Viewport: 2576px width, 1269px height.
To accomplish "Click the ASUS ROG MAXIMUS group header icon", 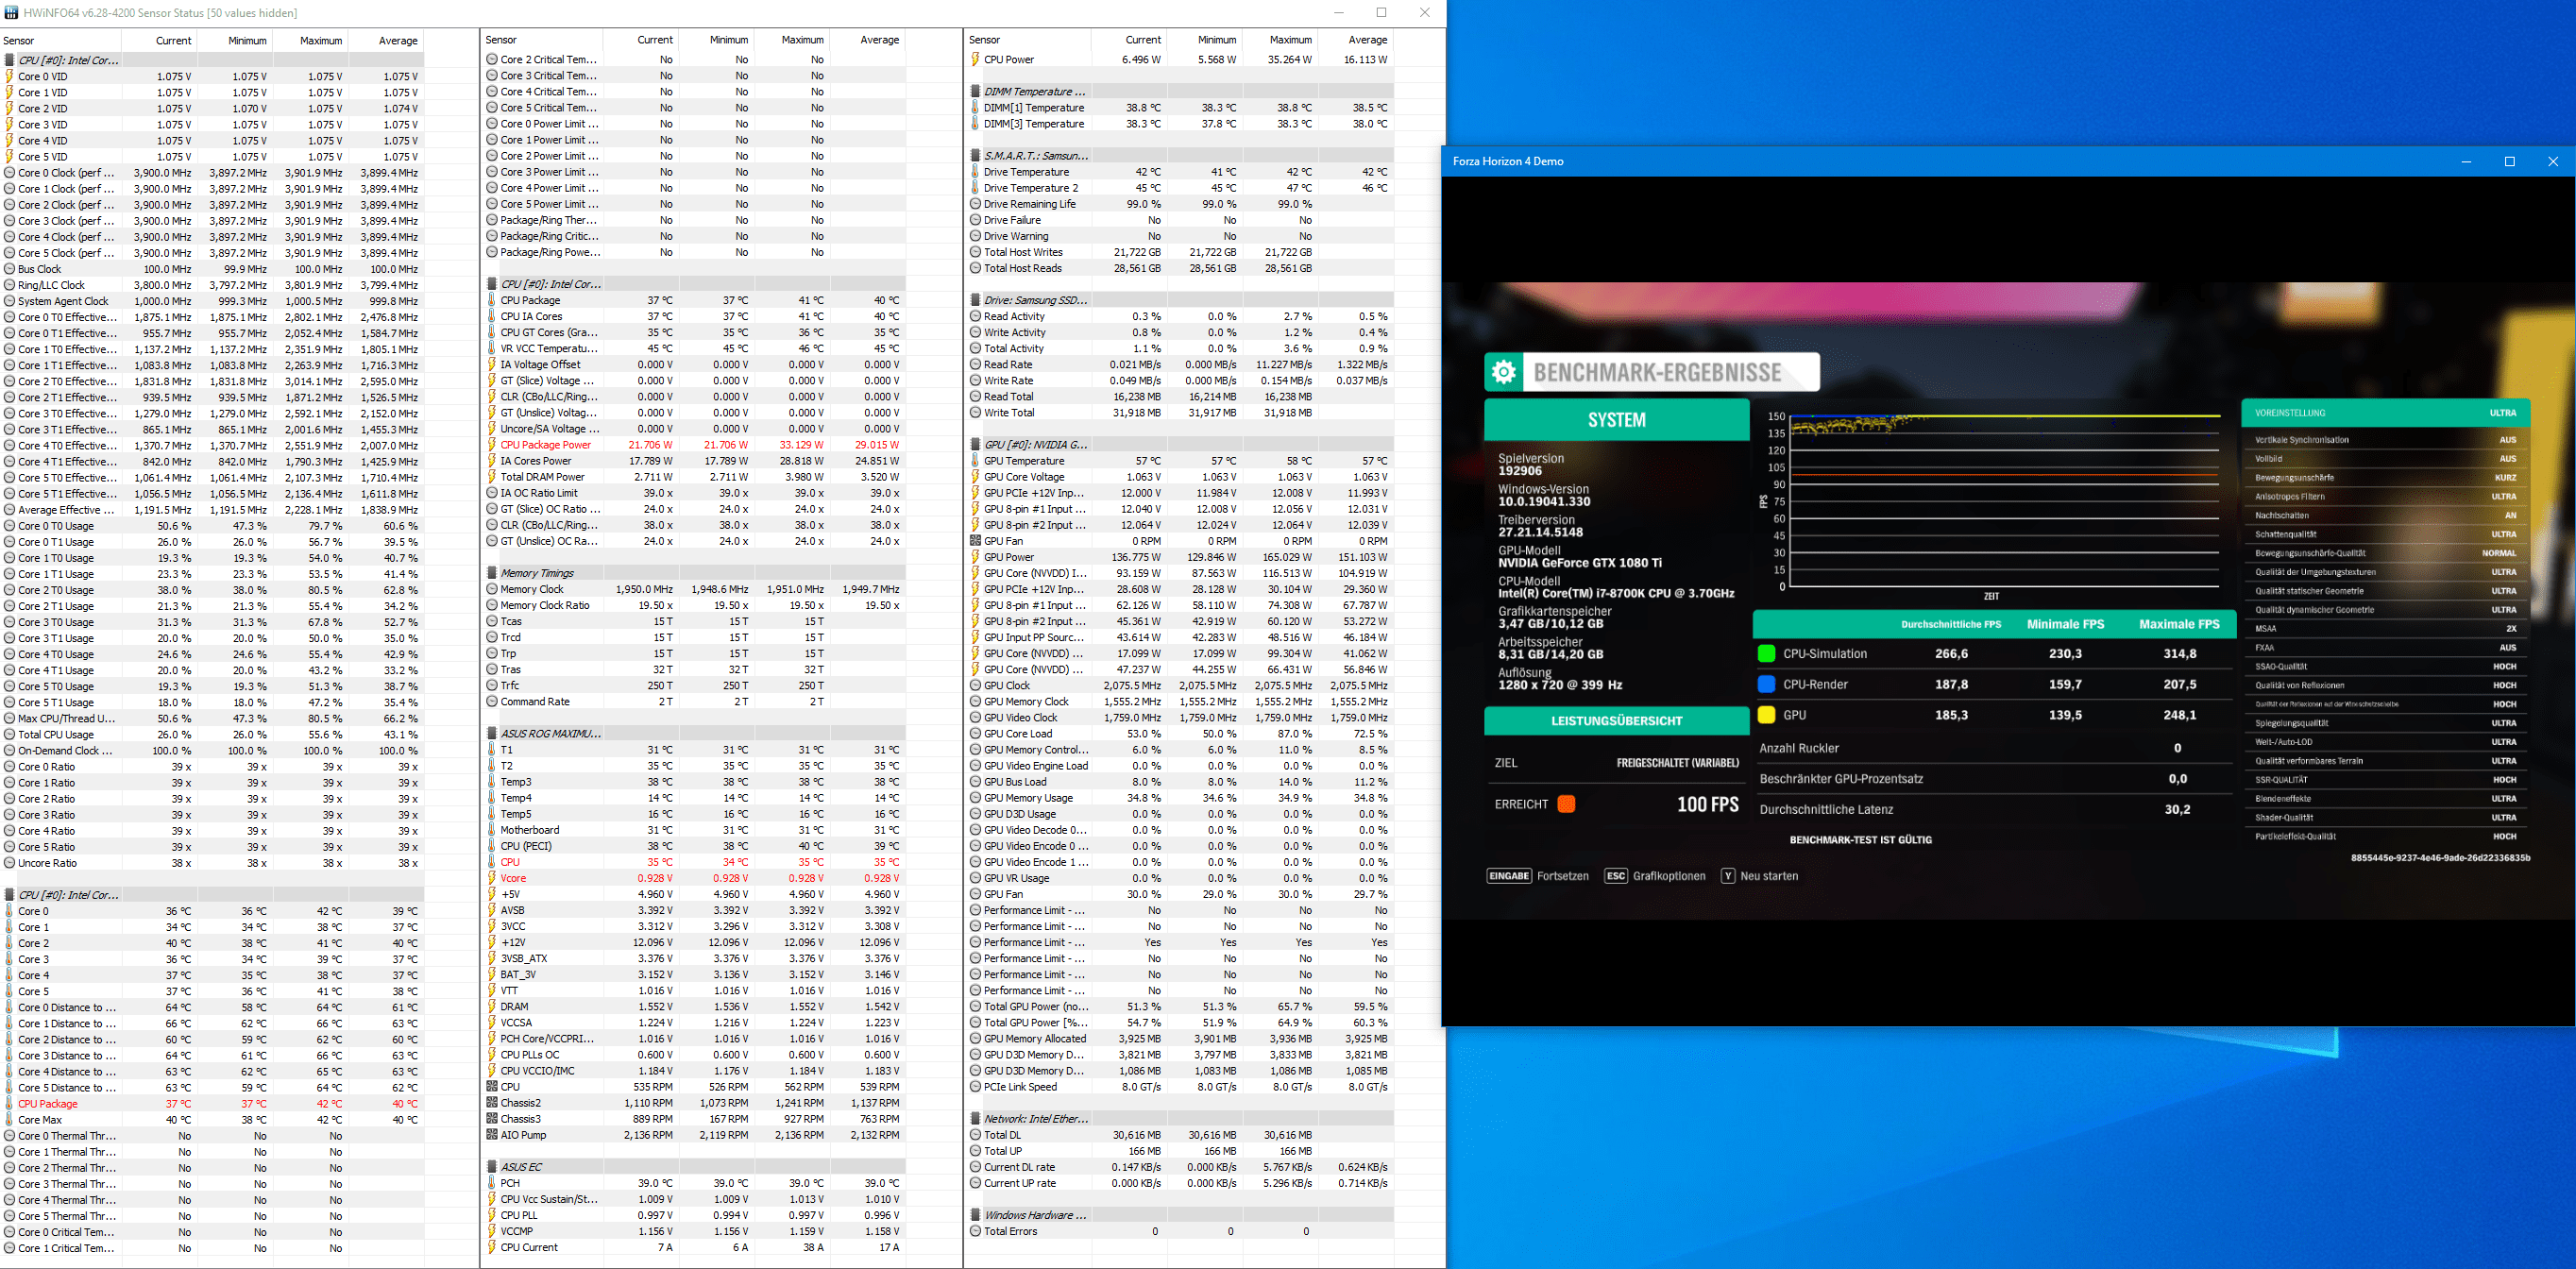I will 492,733.
